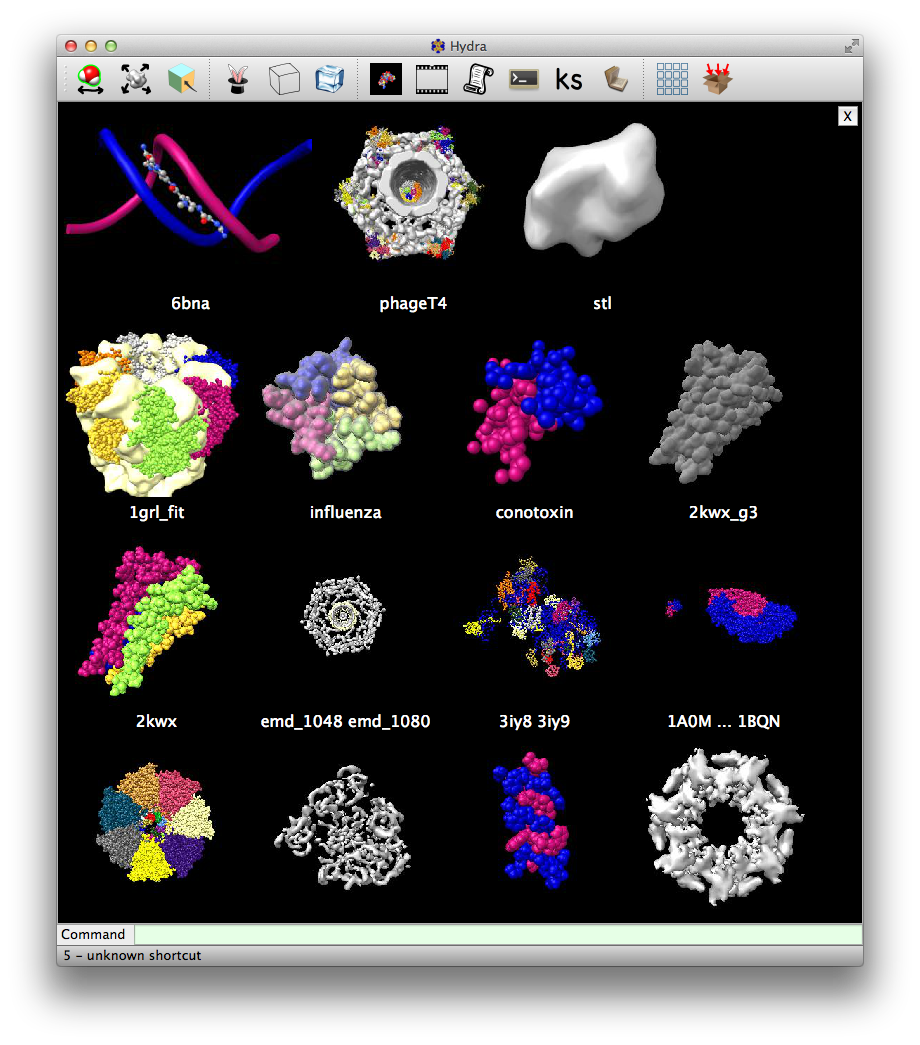Click in the Command input field
Viewport: 920px width, 1045px height.
tap(497, 934)
